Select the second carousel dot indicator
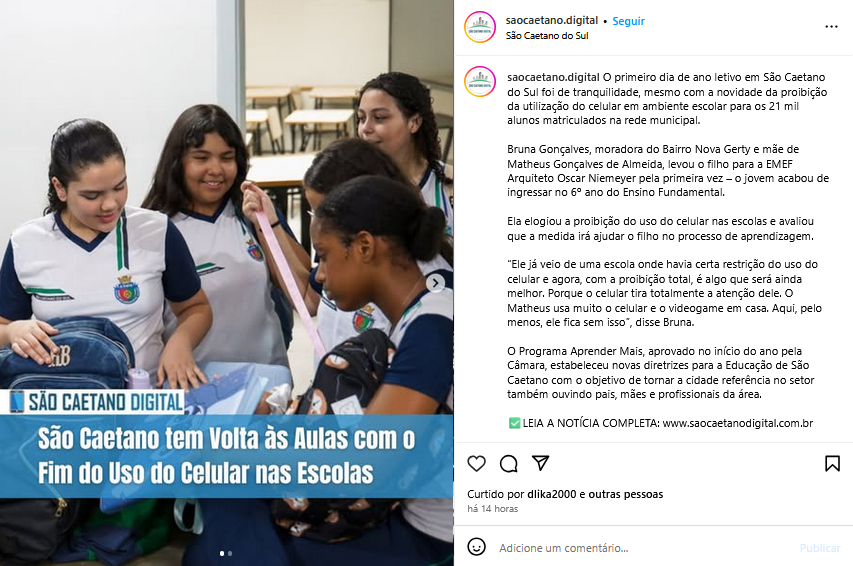The height and width of the screenshot is (566, 853). [230, 553]
